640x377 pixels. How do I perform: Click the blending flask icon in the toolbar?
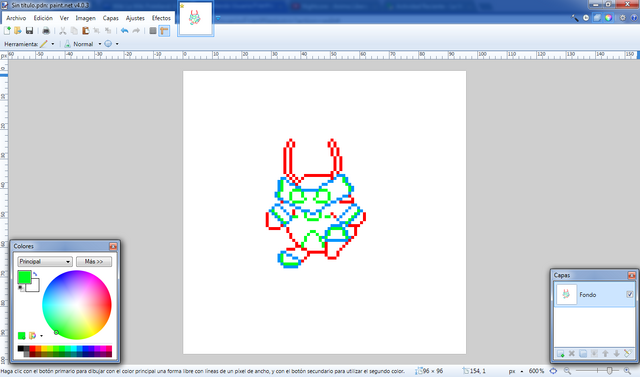point(67,44)
